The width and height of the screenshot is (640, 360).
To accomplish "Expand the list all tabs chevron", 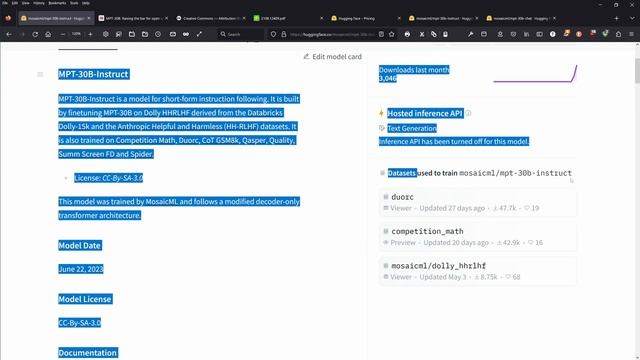I will tap(632, 18).
